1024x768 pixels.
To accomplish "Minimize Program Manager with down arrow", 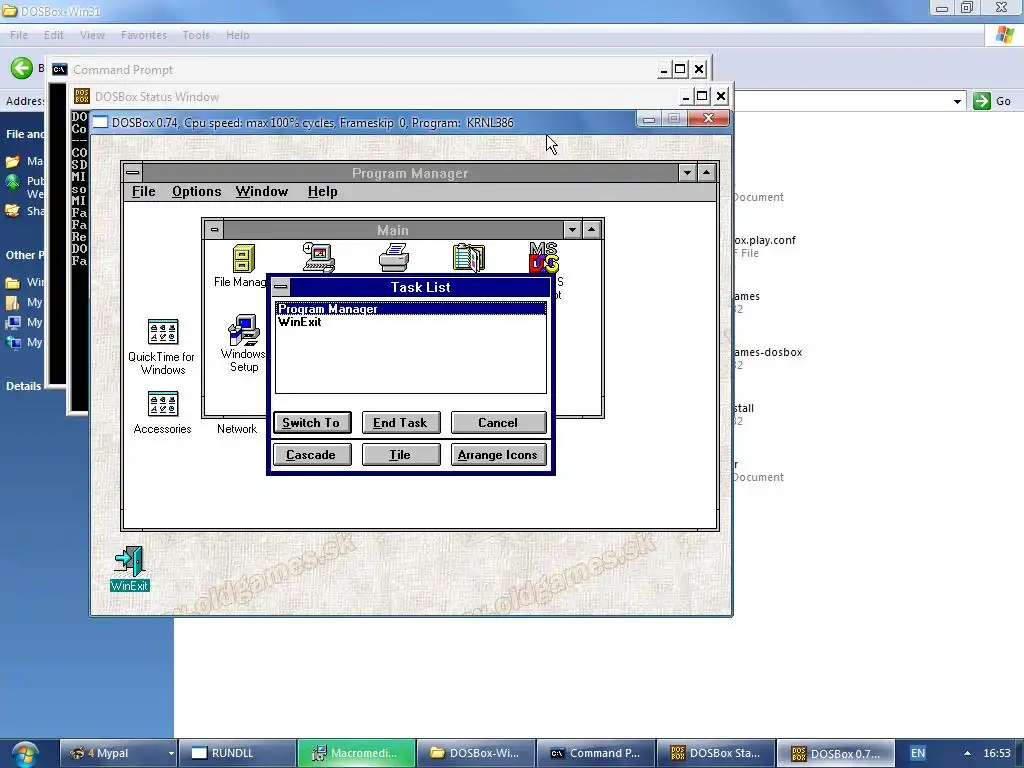I will (x=687, y=173).
